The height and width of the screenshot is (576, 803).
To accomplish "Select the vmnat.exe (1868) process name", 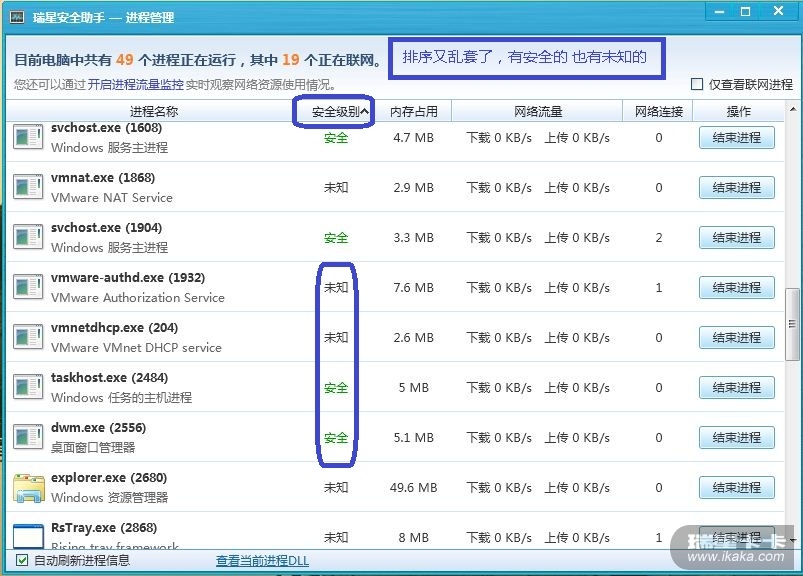I will coord(103,178).
